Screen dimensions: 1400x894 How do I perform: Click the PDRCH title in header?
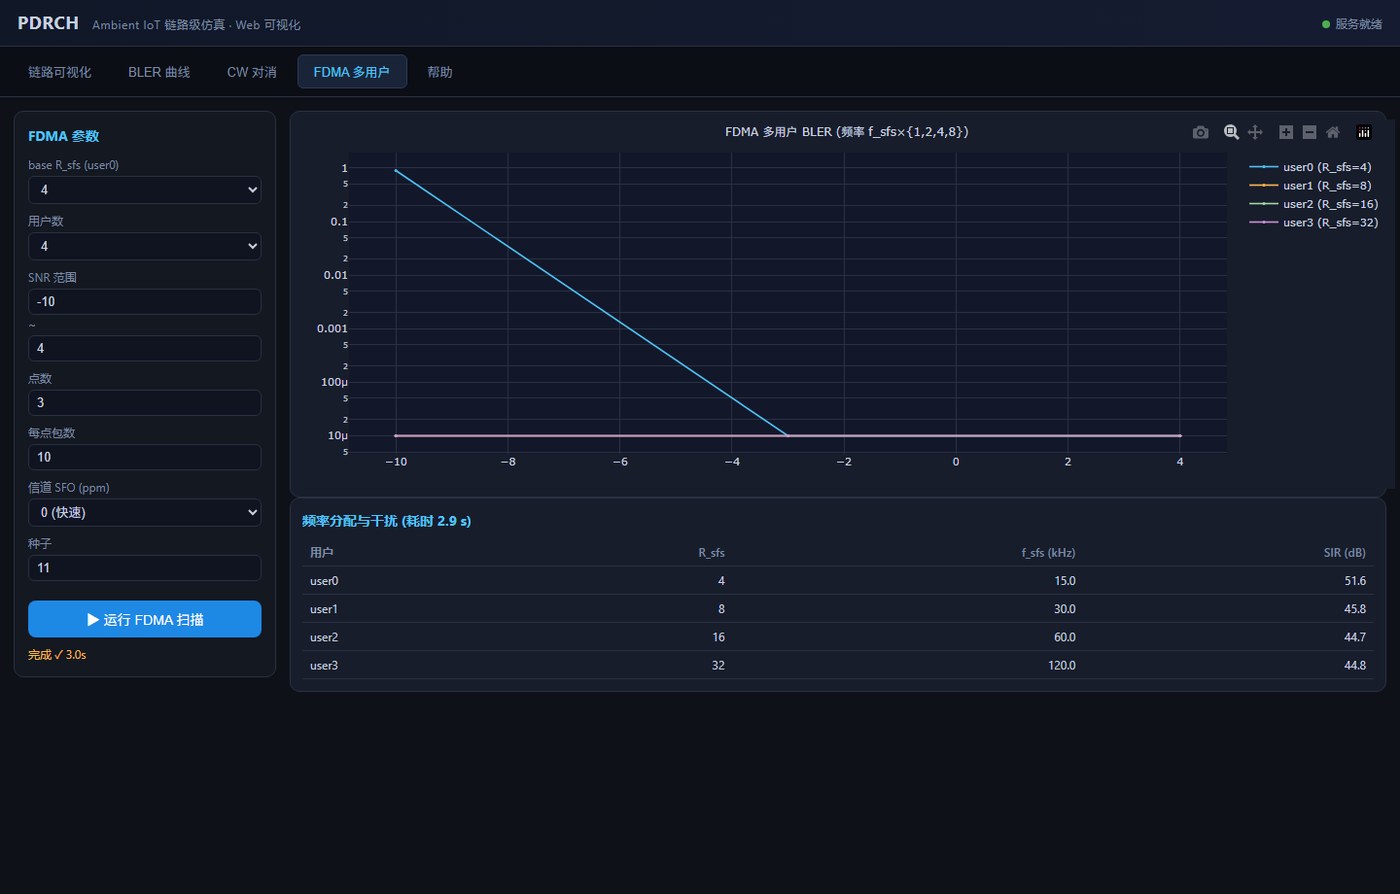pyautogui.click(x=48, y=23)
